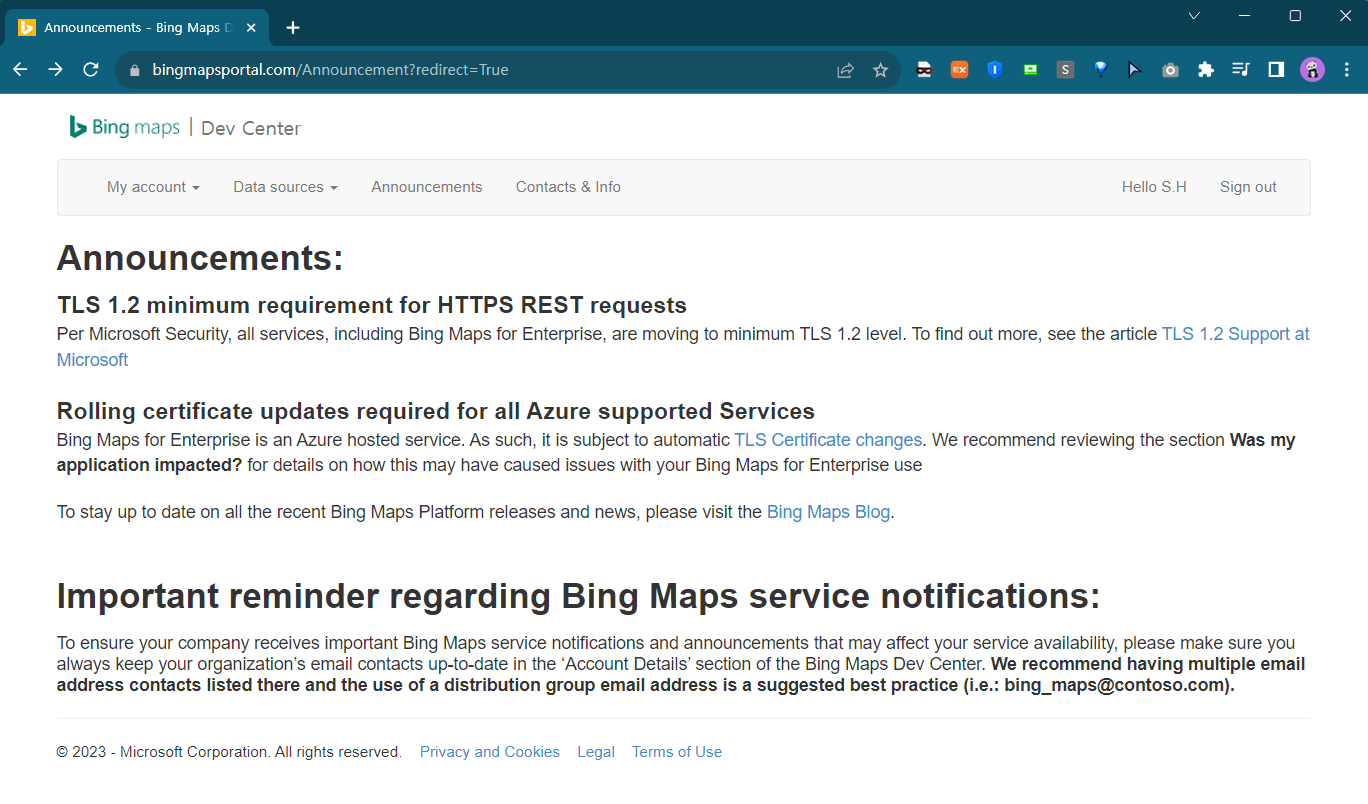Click the Rolling certificate updates heading
This screenshot has width=1368, height=804.
(436, 411)
